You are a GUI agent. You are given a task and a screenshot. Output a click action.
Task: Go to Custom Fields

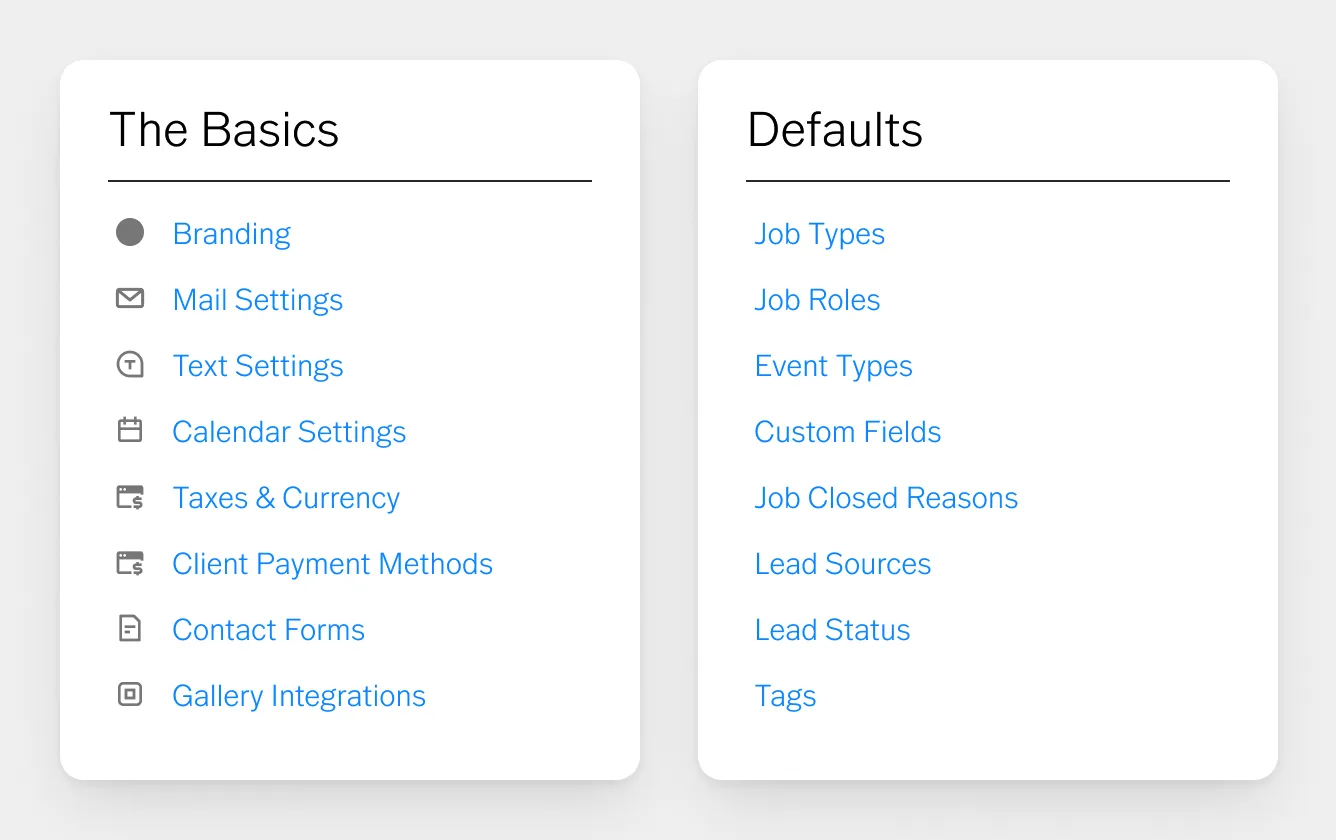coord(848,432)
